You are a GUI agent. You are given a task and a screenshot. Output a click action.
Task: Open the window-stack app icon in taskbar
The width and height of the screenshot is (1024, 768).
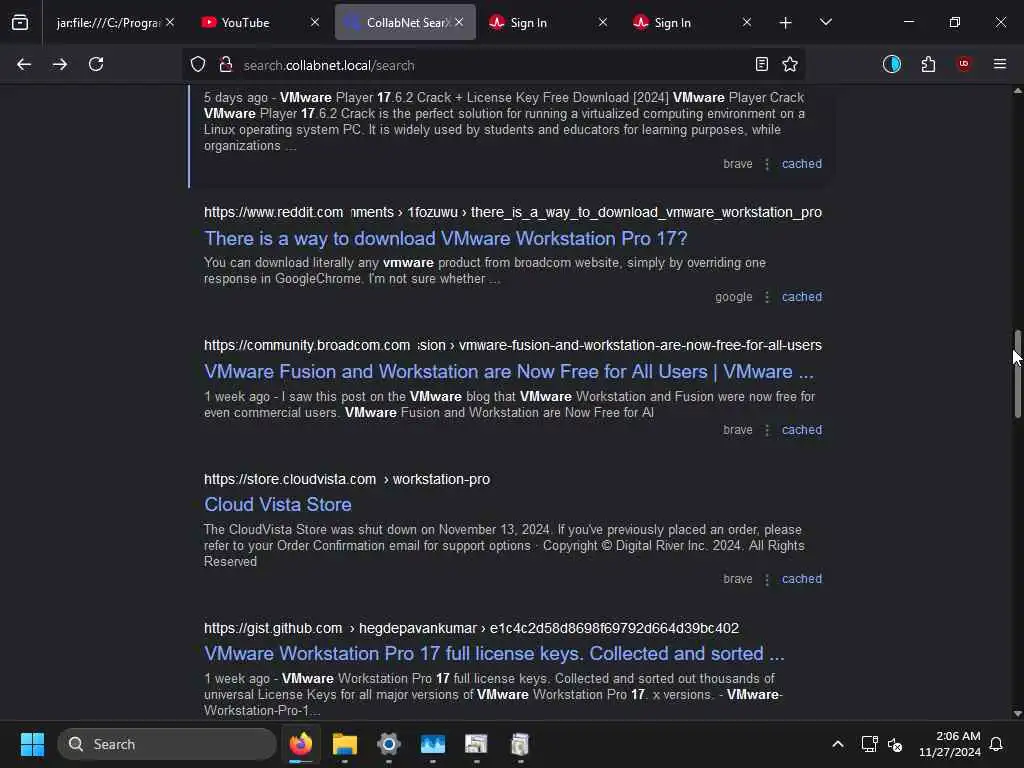(x=476, y=744)
